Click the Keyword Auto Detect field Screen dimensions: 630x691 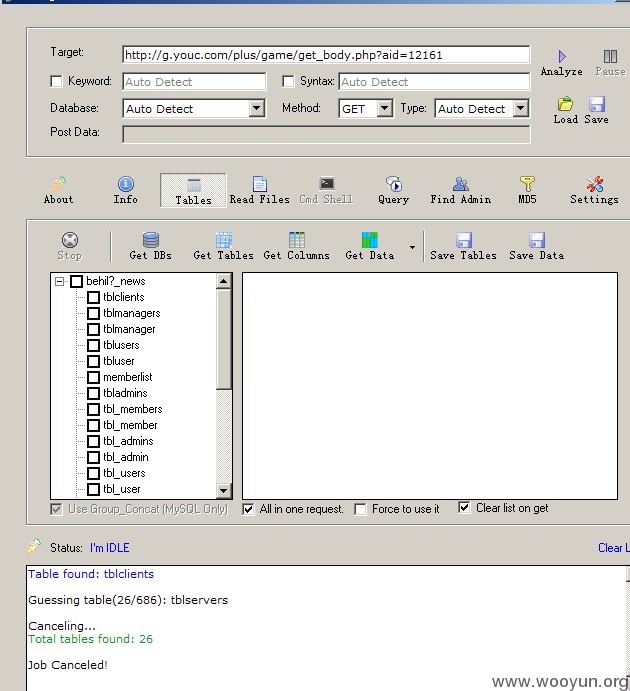point(194,82)
